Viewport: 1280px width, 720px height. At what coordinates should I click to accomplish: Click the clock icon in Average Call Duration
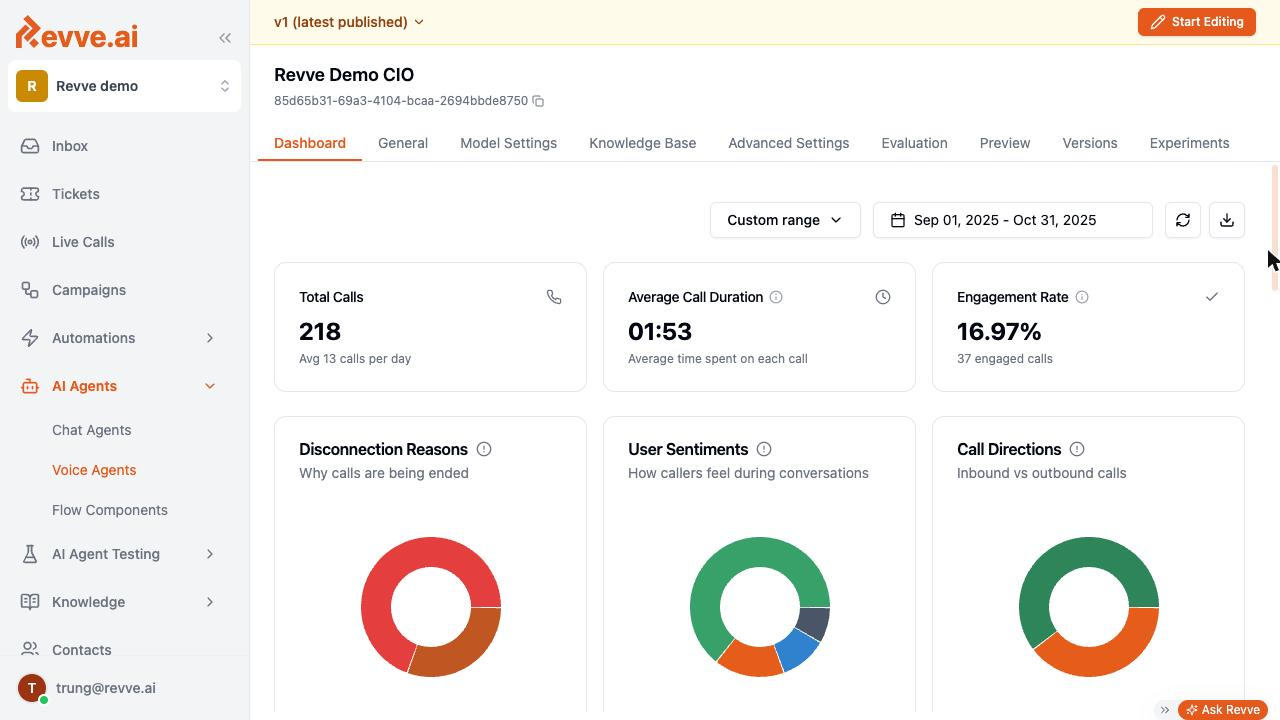pos(883,297)
